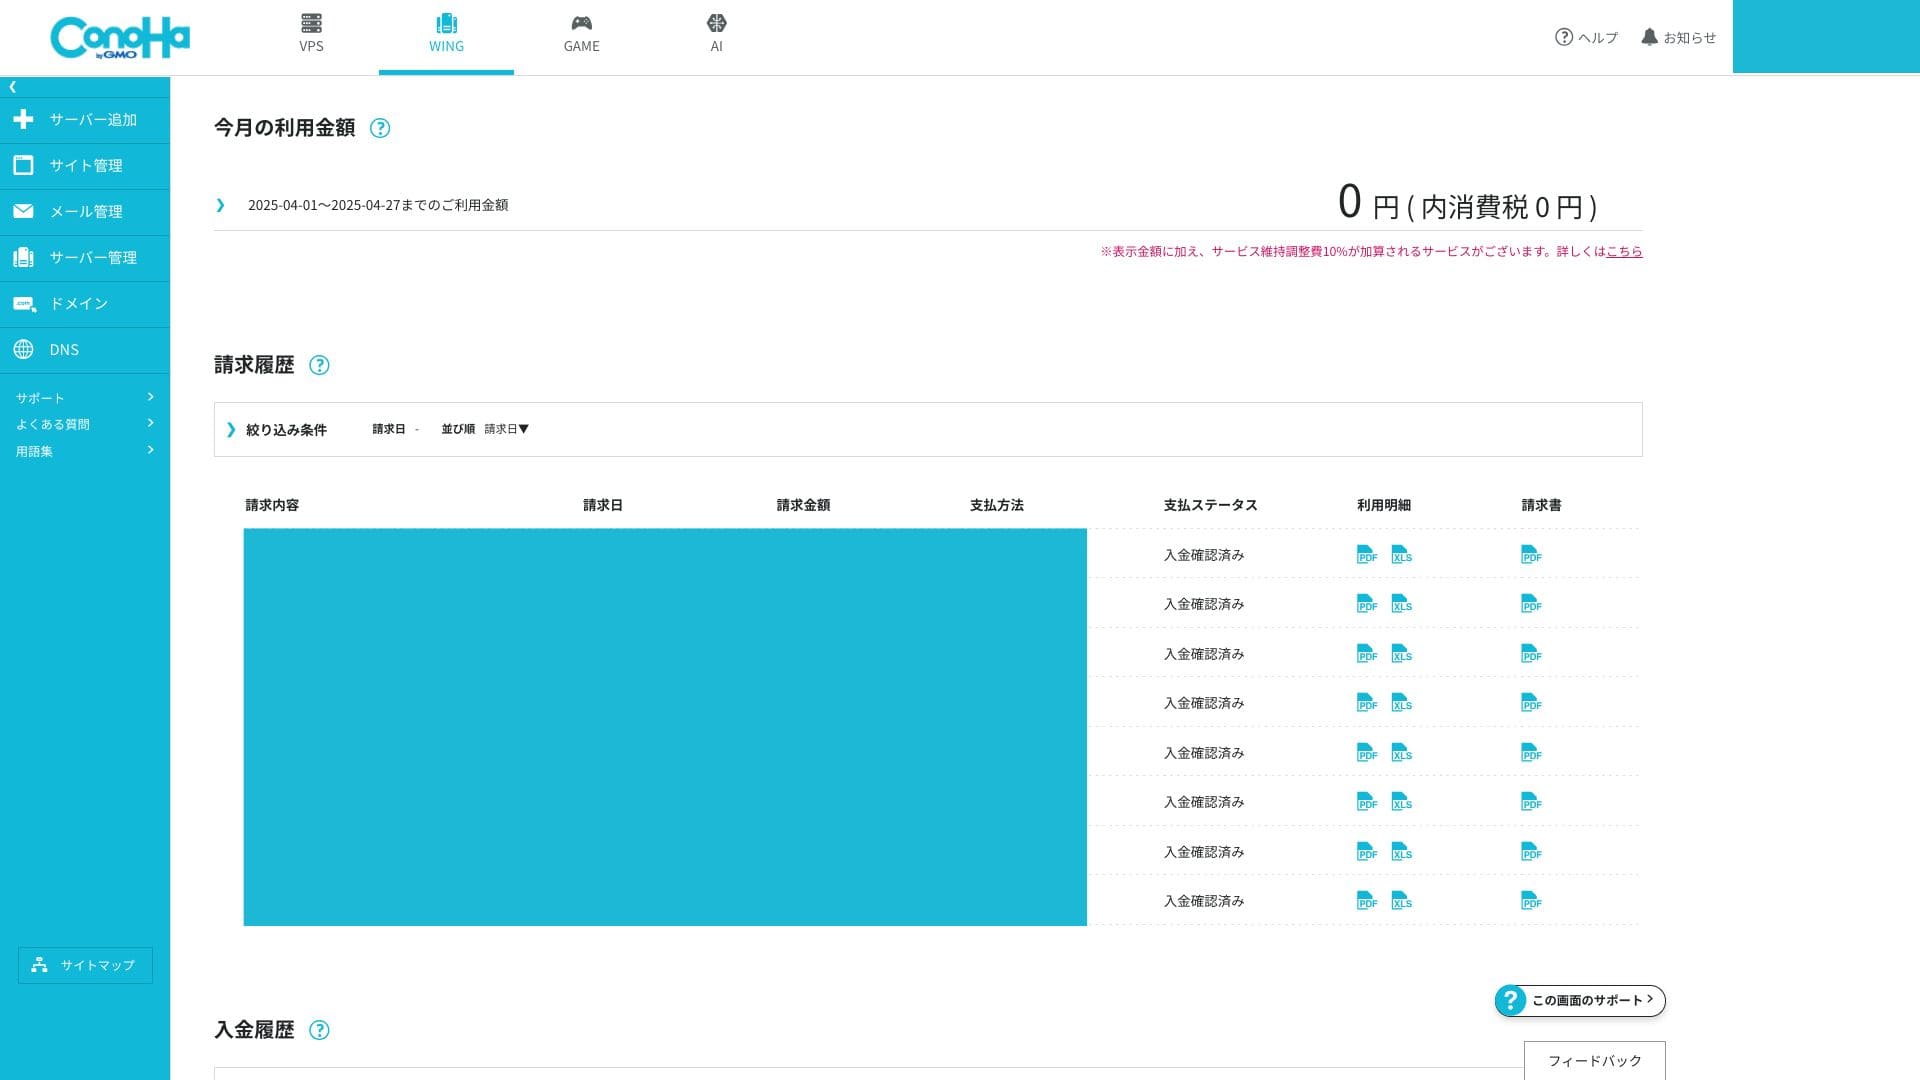Switch to the GAME tab
The width and height of the screenshot is (1920, 1080).
pos(581,34)
